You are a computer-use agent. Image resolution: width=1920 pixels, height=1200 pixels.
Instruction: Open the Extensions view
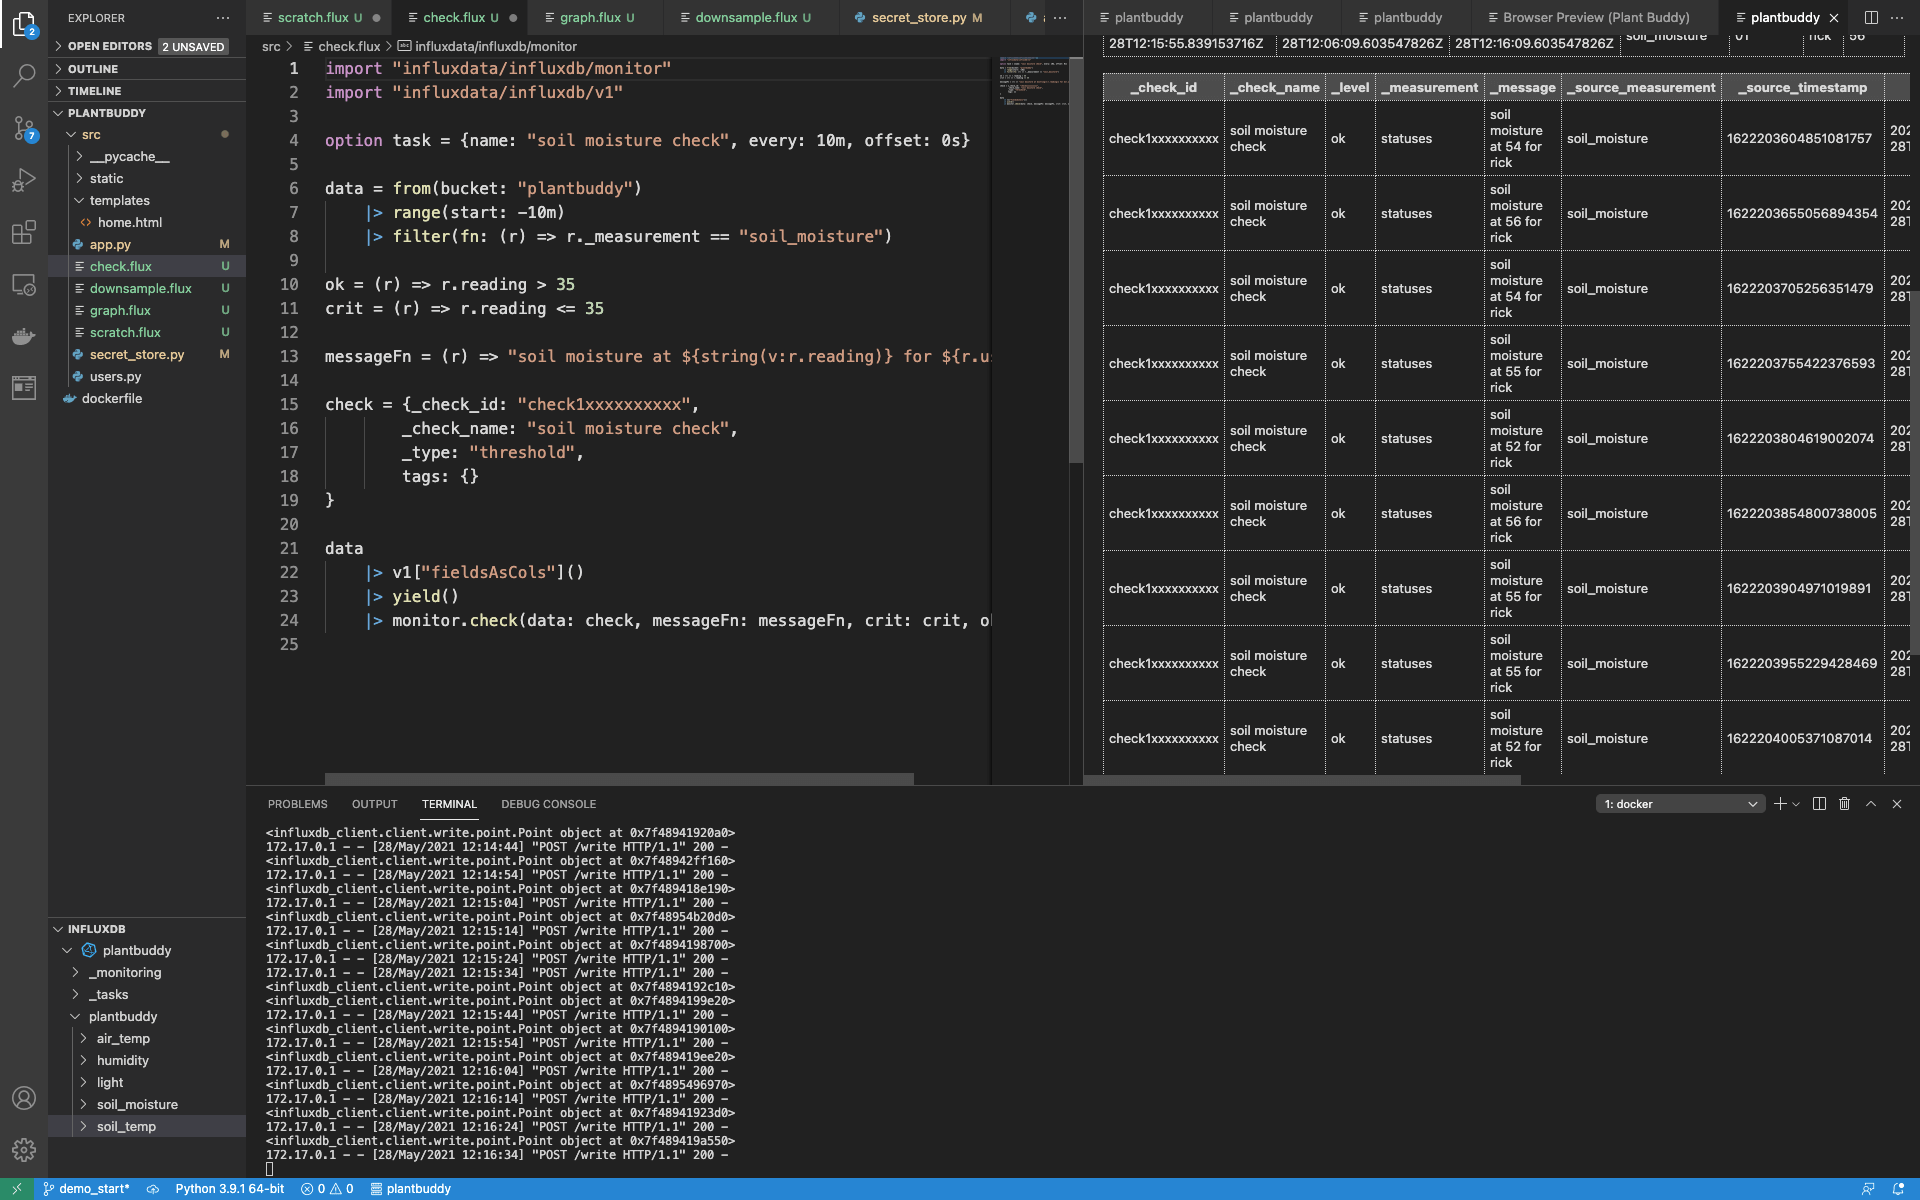click(24, 233)
